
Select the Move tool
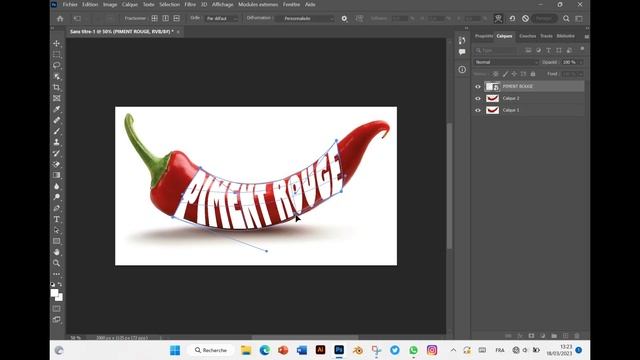[x=57, y=43]
